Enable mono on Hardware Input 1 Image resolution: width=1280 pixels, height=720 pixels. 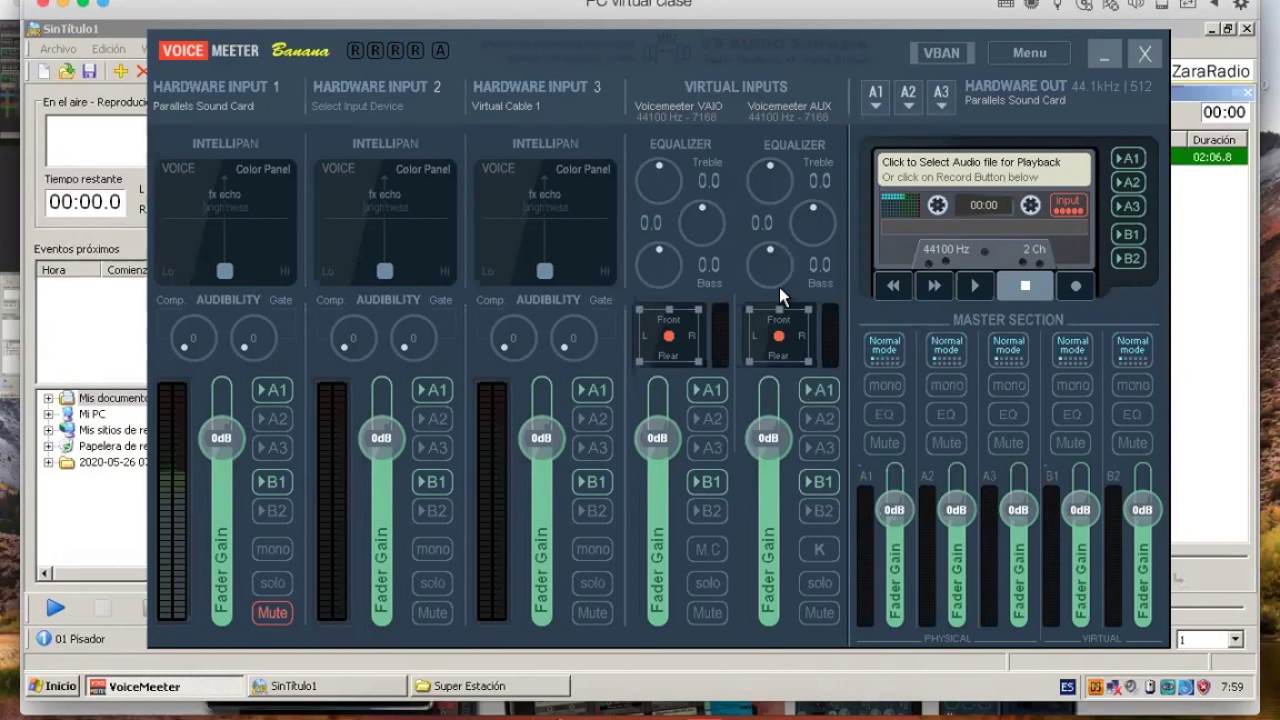pos(272,549)
